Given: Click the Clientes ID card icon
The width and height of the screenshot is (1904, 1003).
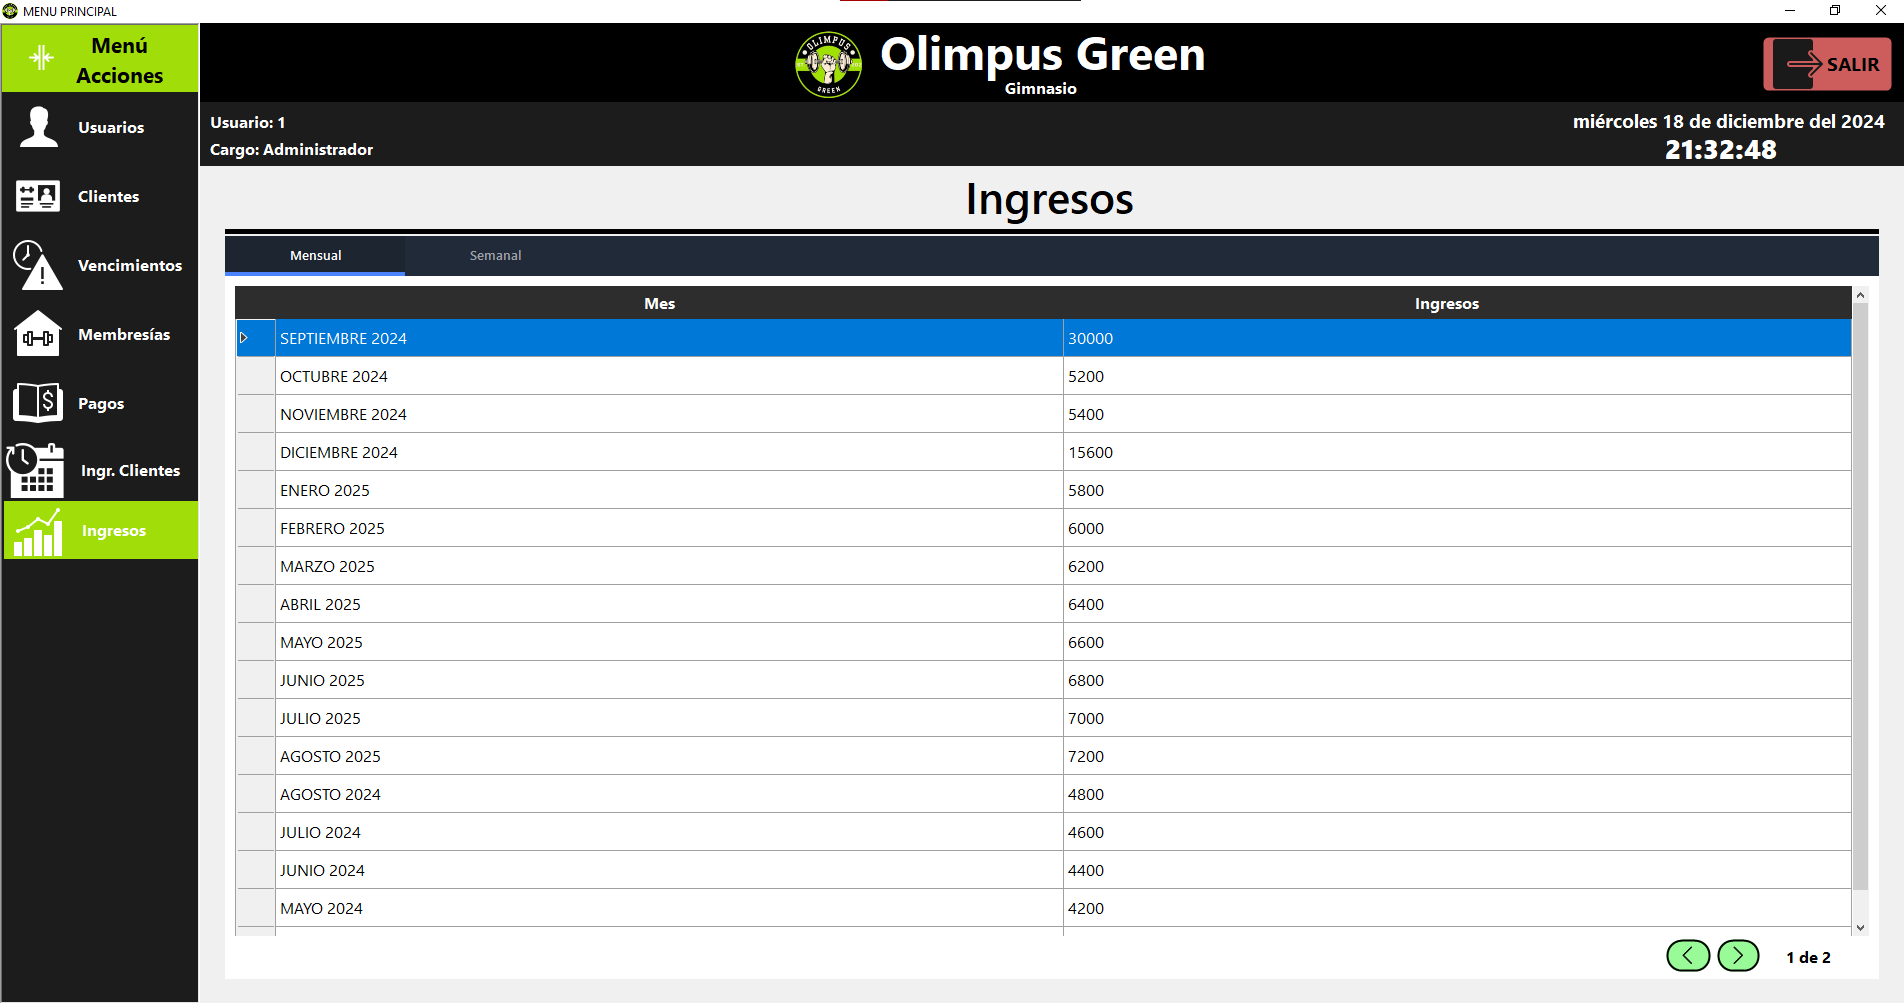Looking at the screenshot, I should coord(38,196).
